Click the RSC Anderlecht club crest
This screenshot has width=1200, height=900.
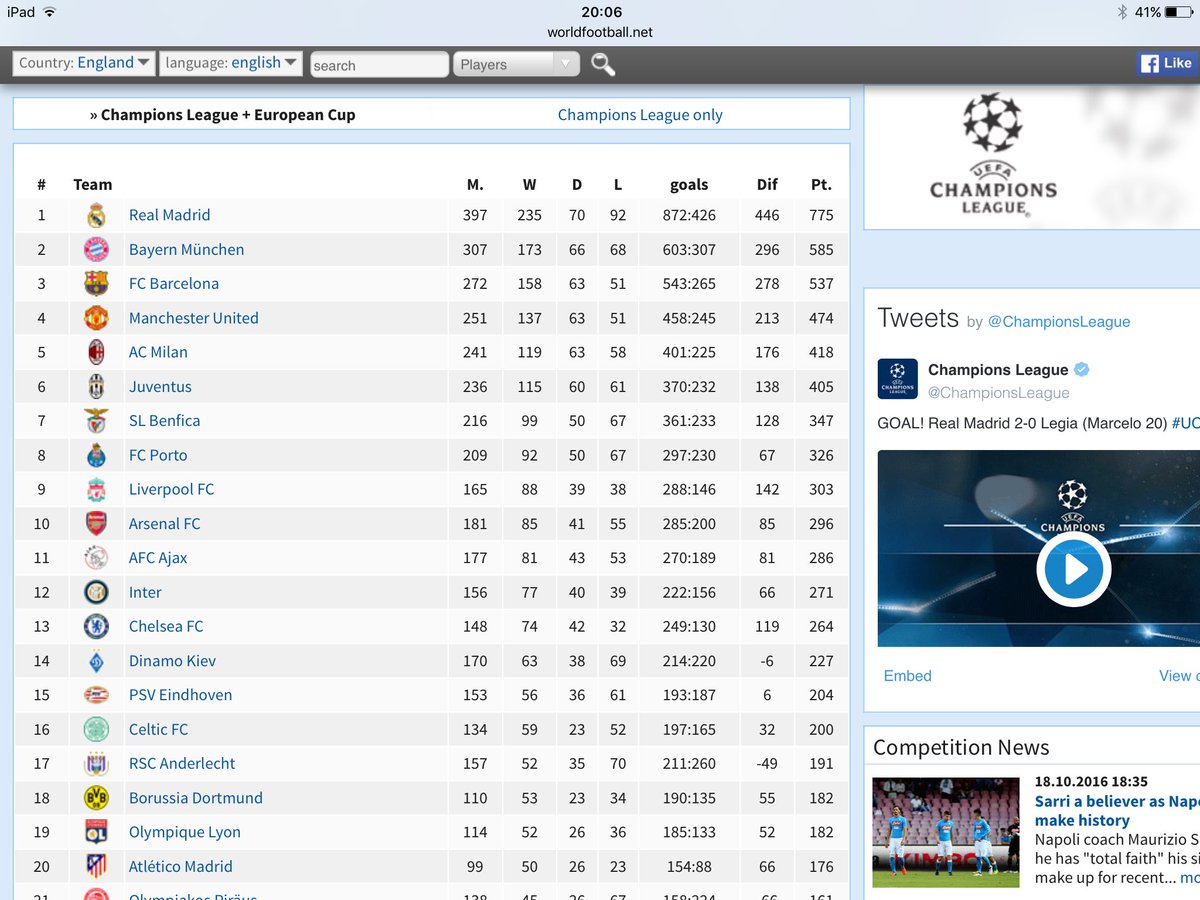[96, 763]
